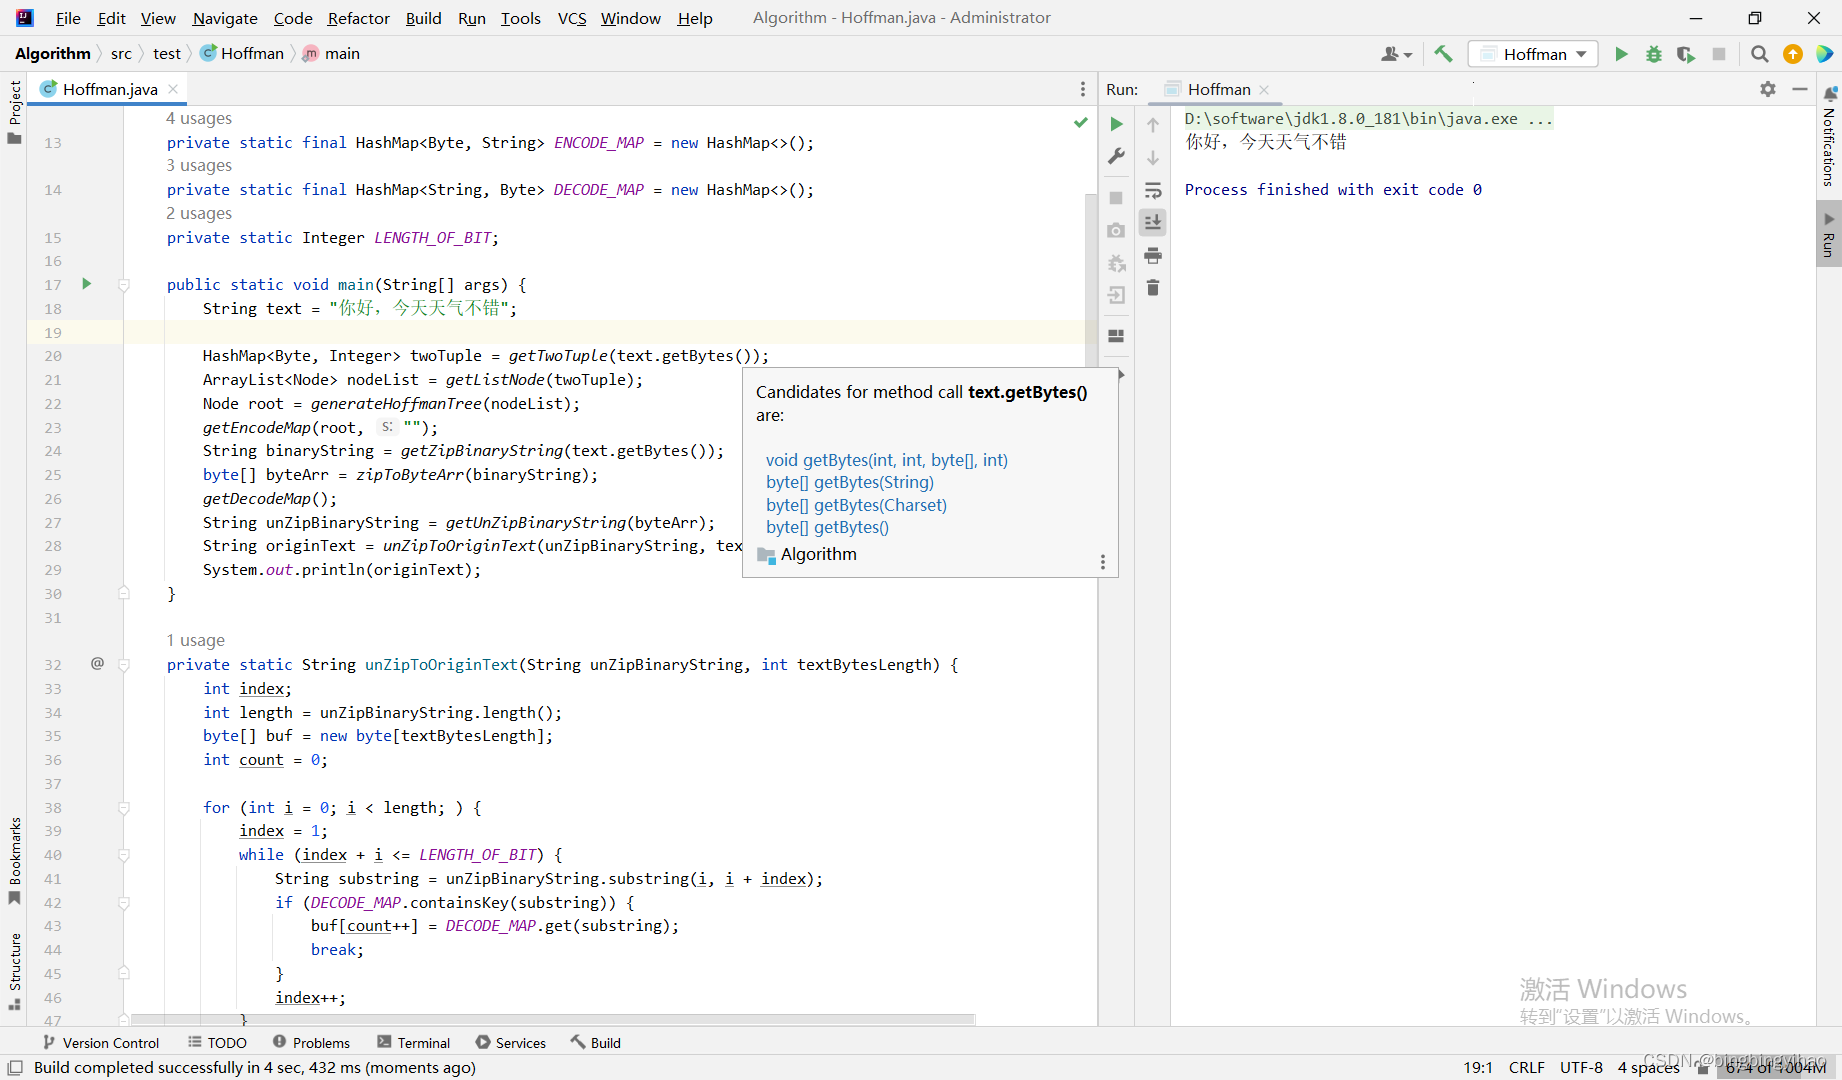Open TODO tool window
This screenshot has height=1080, width=1842.
217,1042
